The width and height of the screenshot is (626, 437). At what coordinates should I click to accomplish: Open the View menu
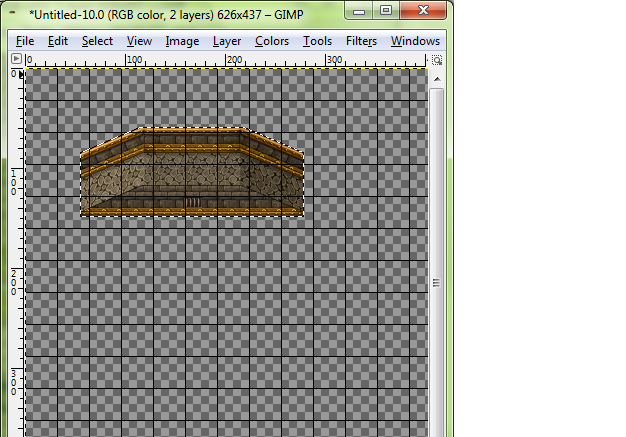coord(139,41)
